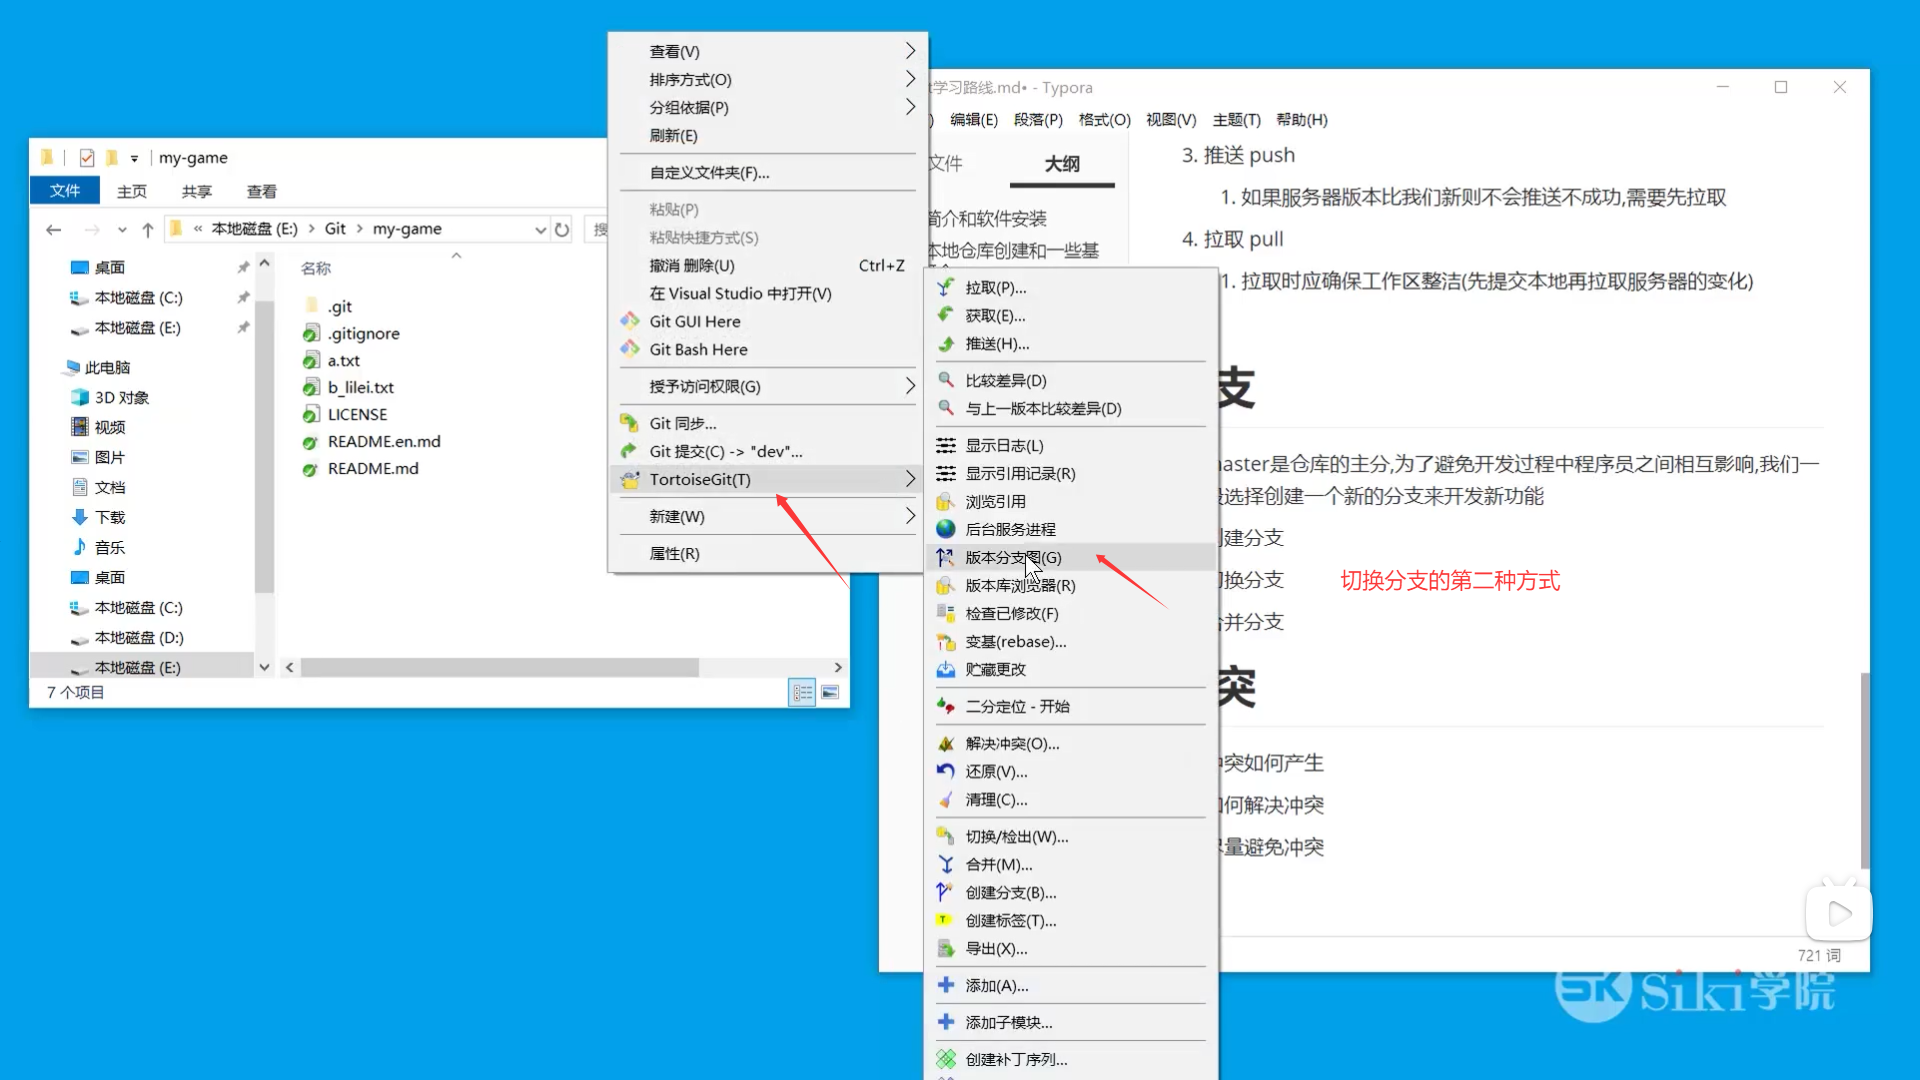Image resolution: width=1920 pixels, height=1080 pixels.
Task: Click the 贮藏更改 stash changes icon
Action: click(945, 670)
